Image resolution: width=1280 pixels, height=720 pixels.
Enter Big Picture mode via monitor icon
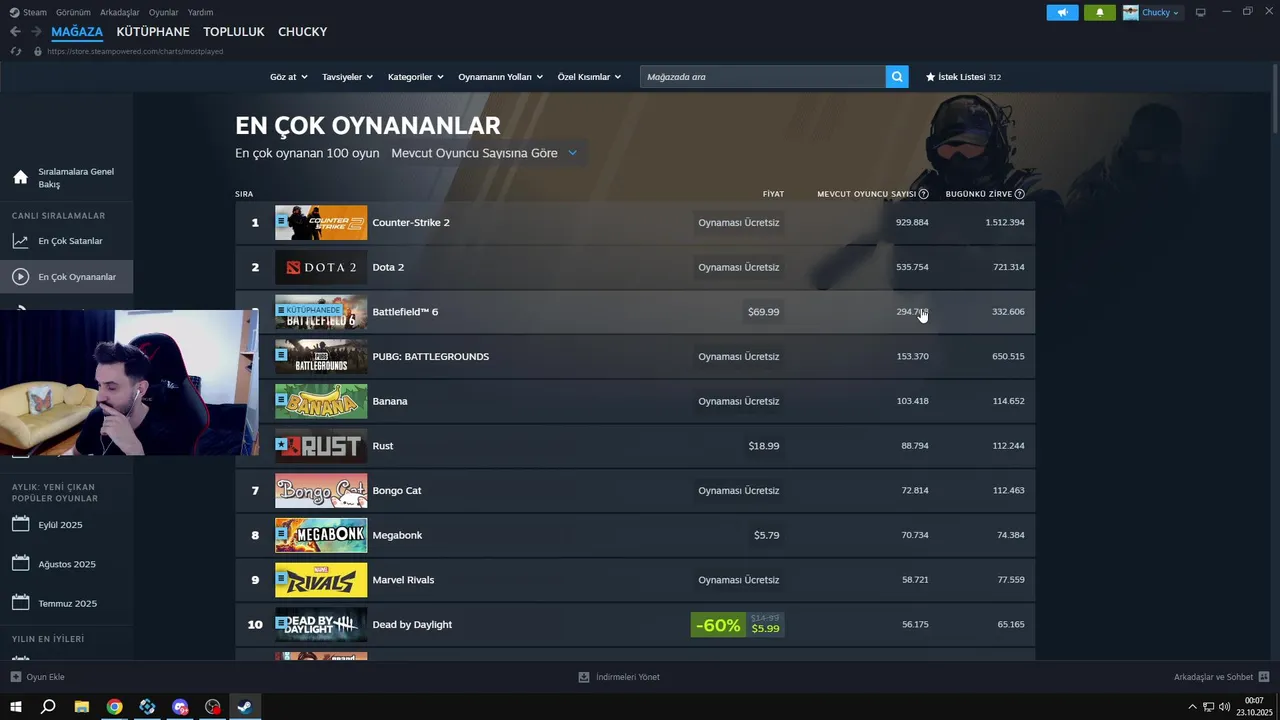(x=1201, y=12)
